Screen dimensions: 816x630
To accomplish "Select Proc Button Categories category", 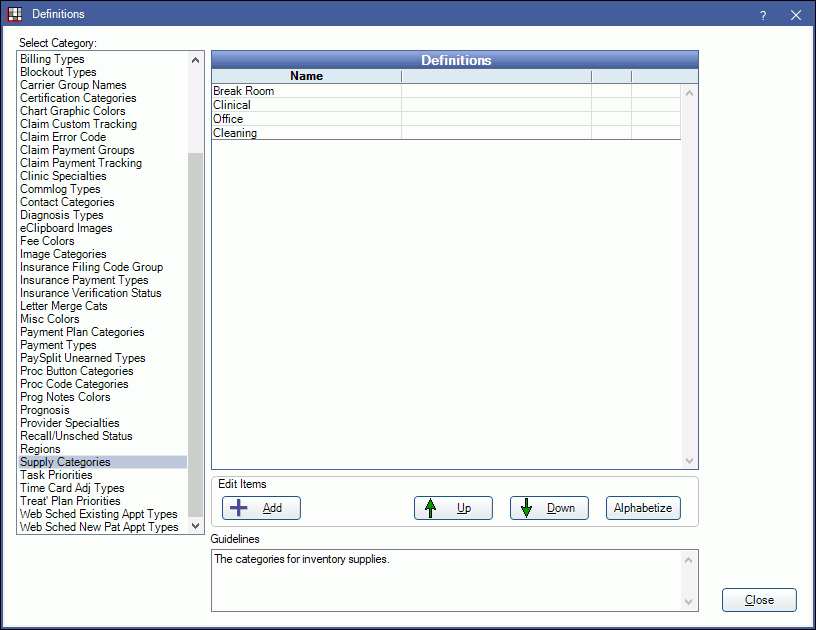I will [103, 371].
